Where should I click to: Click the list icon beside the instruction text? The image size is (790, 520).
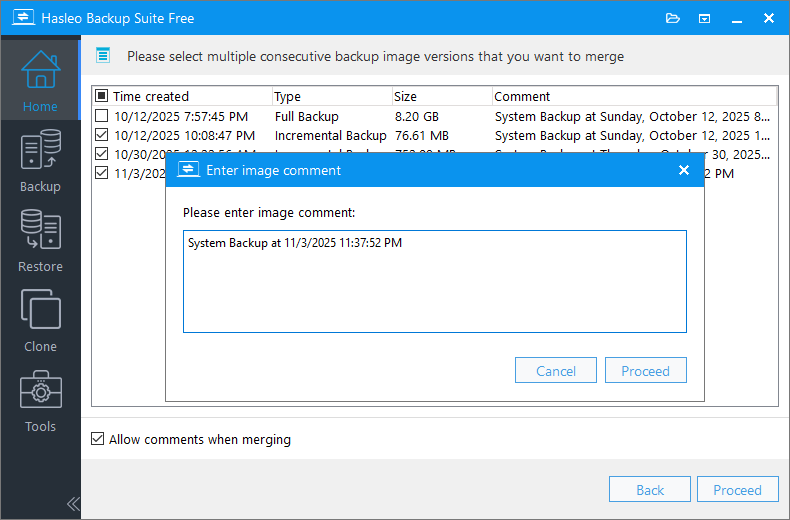coord(102,56)
